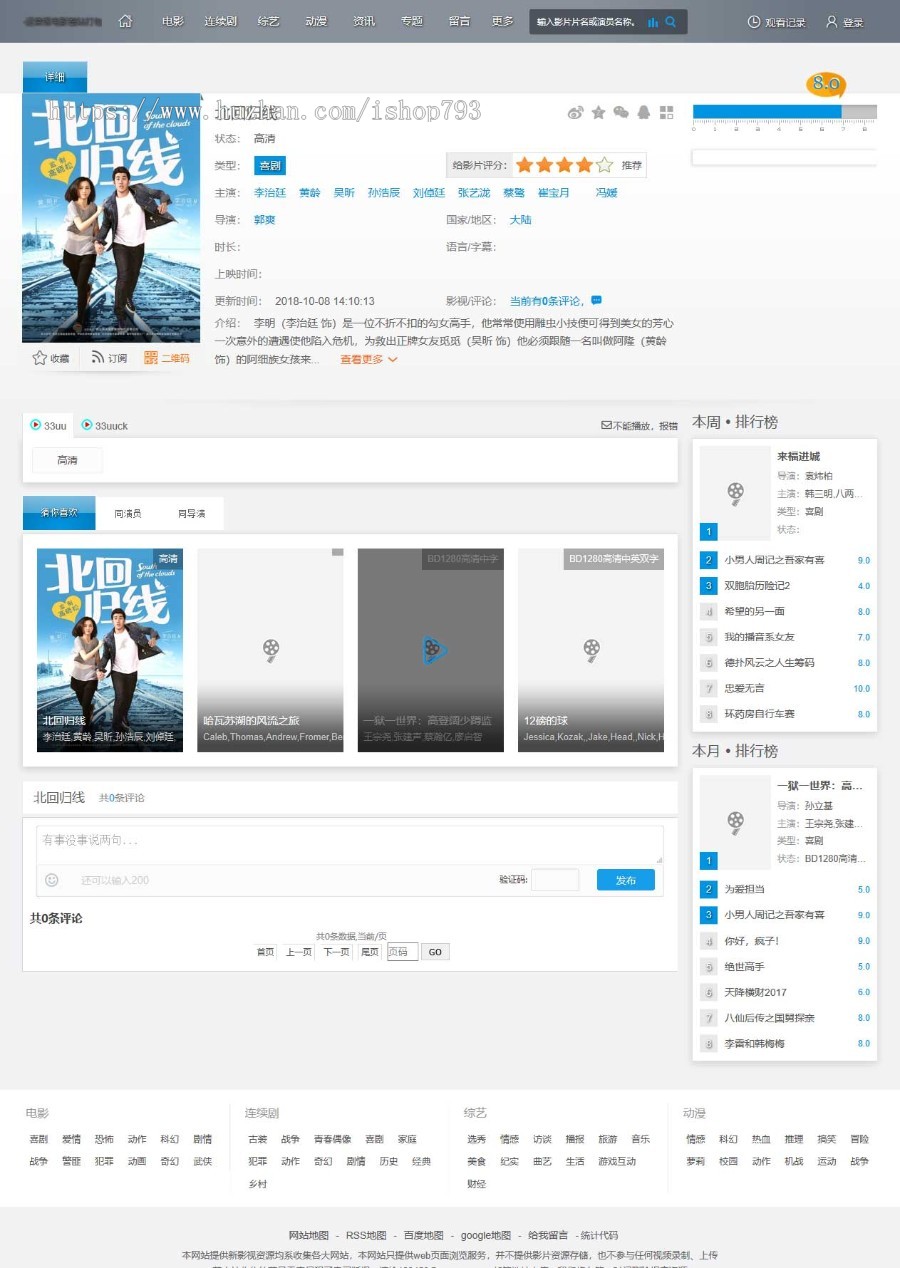Open monthly rank 为爱担当
The height and width of the screenshot is (1268, 900).
[x=744, y=889]
